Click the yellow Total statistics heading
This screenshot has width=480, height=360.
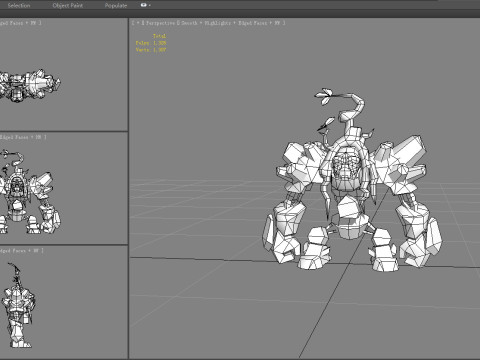tap(159, 36)
